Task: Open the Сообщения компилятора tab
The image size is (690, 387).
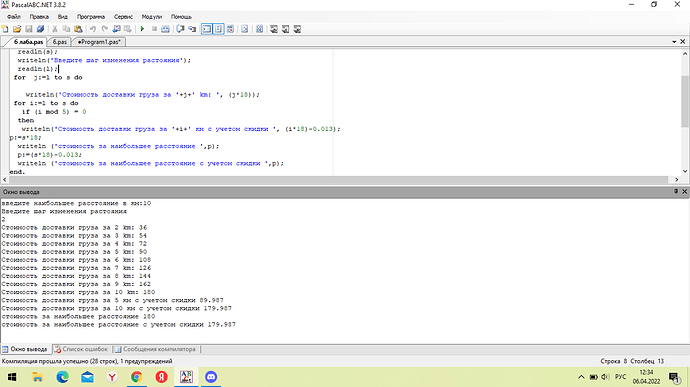Action: 155,349
